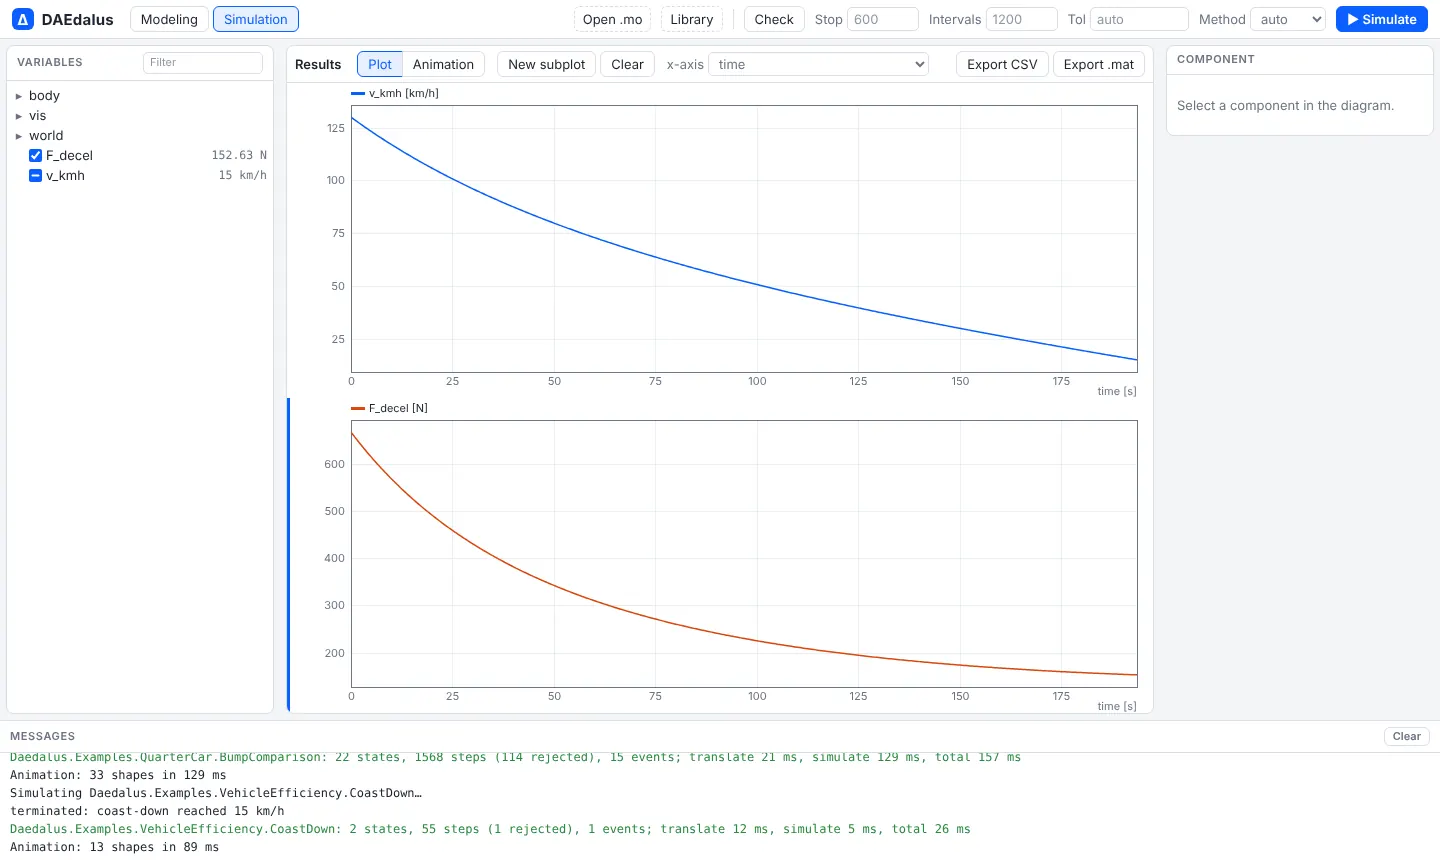Click the DAEdalus logo icon
Viewport: 1440px width, 860px height.
click(x=23, y=19)
